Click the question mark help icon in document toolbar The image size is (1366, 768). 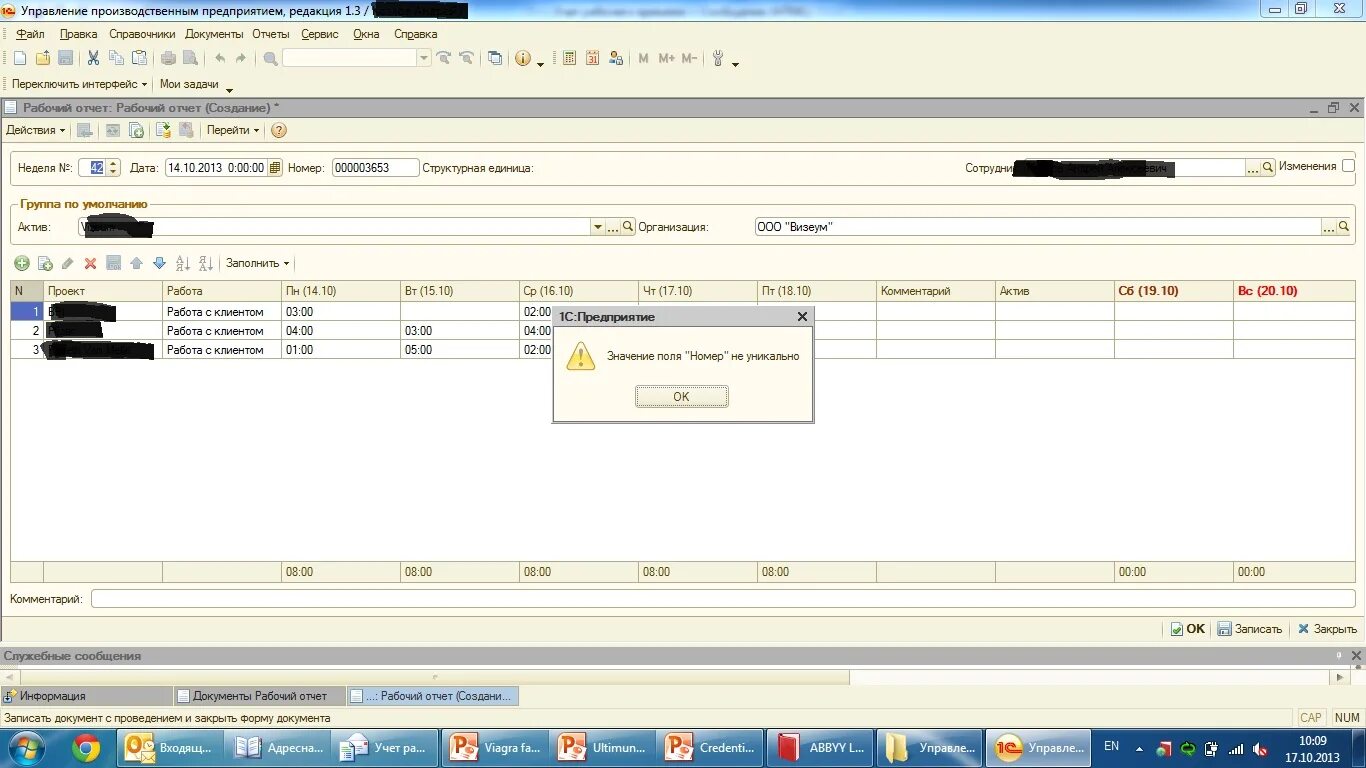279,131
